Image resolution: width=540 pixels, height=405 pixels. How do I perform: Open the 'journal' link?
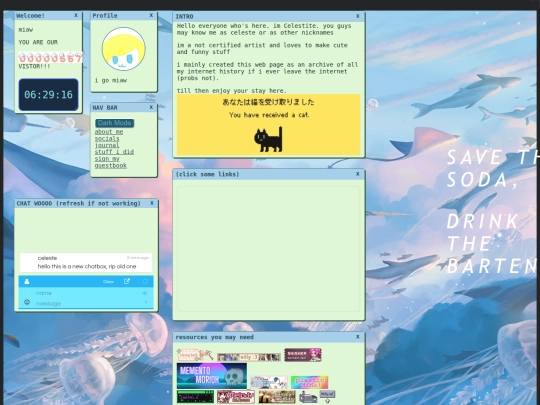point(107,145)
